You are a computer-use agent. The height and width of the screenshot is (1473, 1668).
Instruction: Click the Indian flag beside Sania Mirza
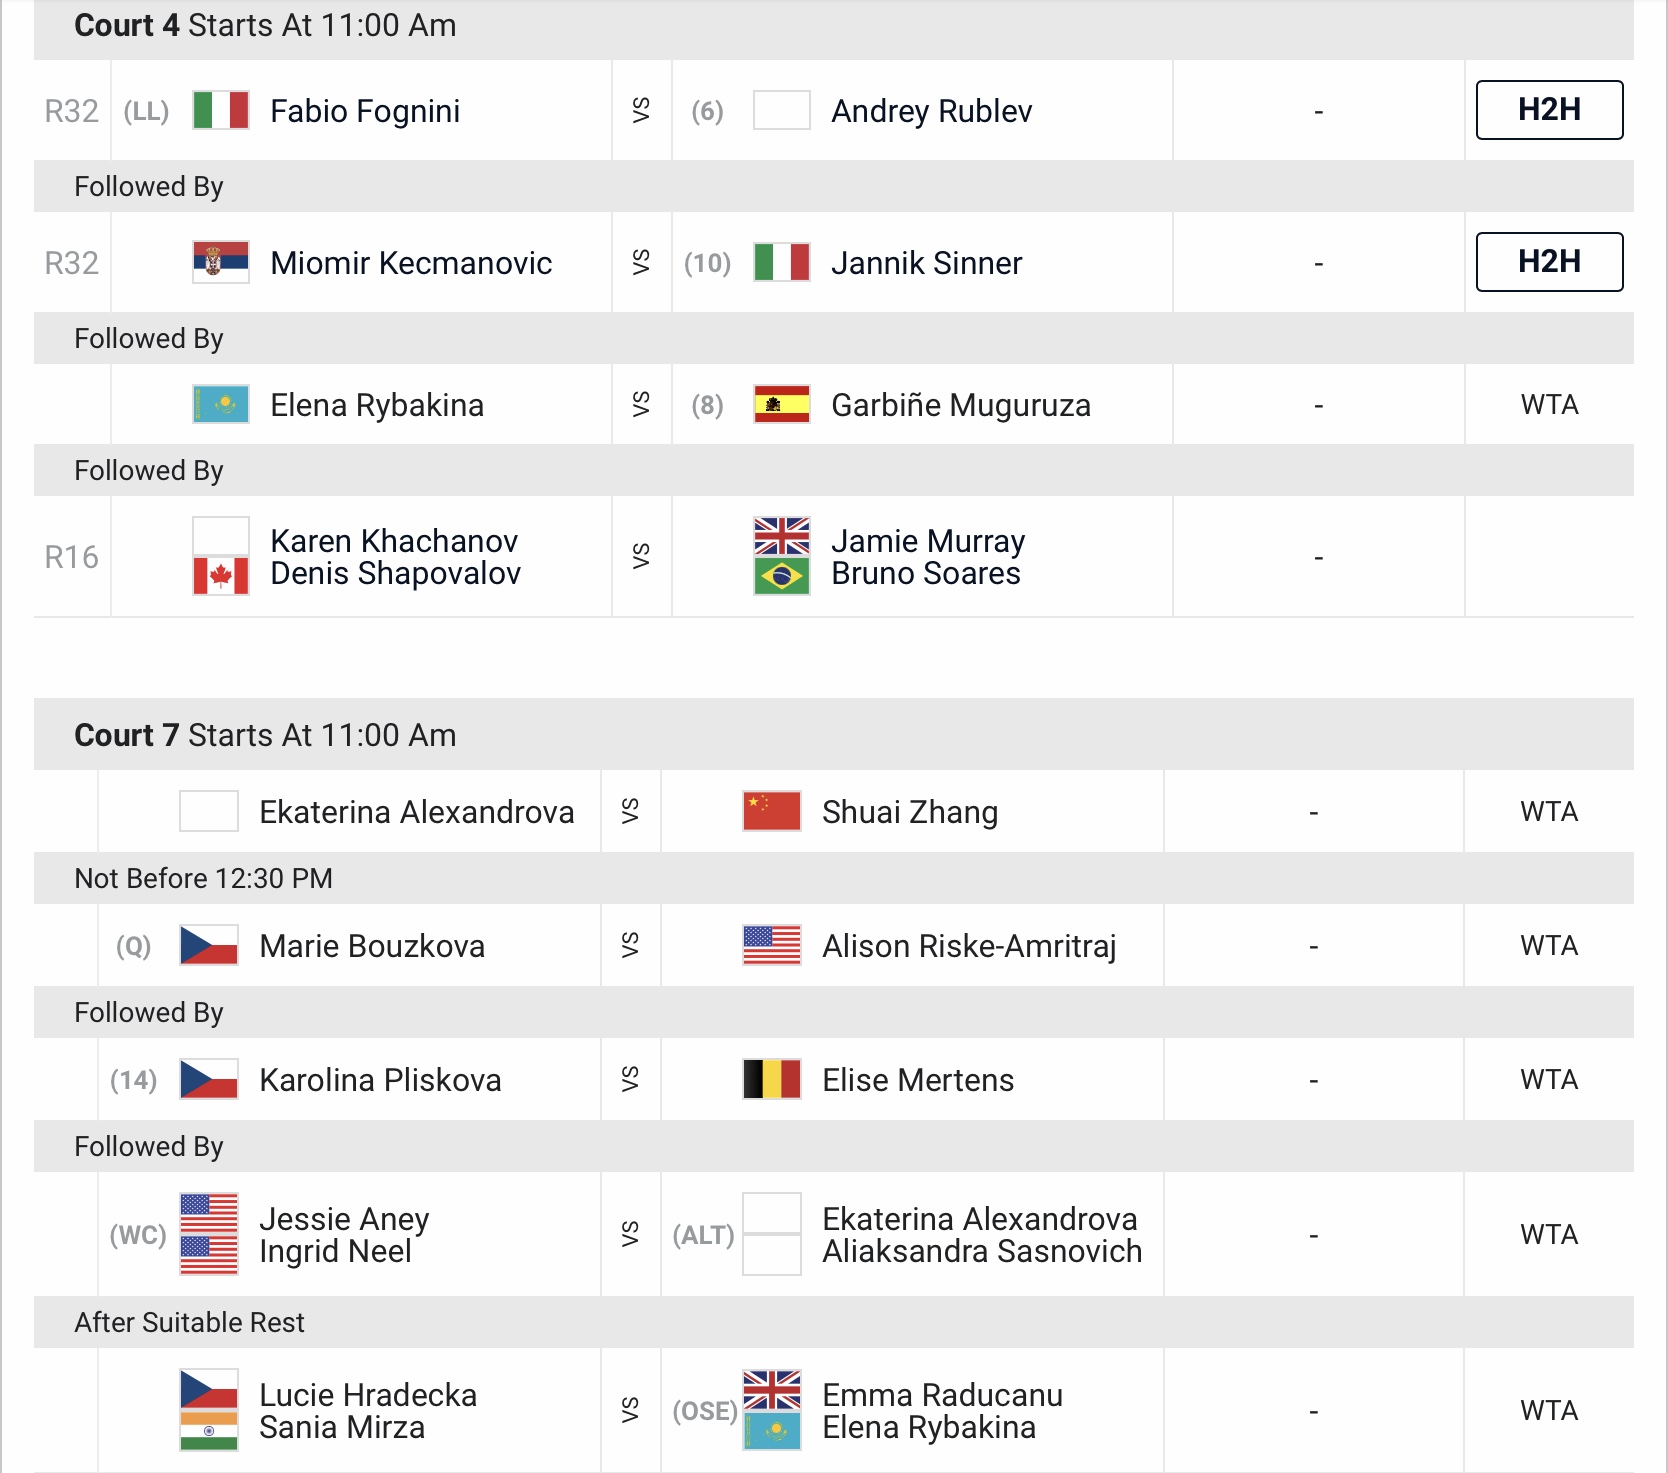coord(209,1430)
